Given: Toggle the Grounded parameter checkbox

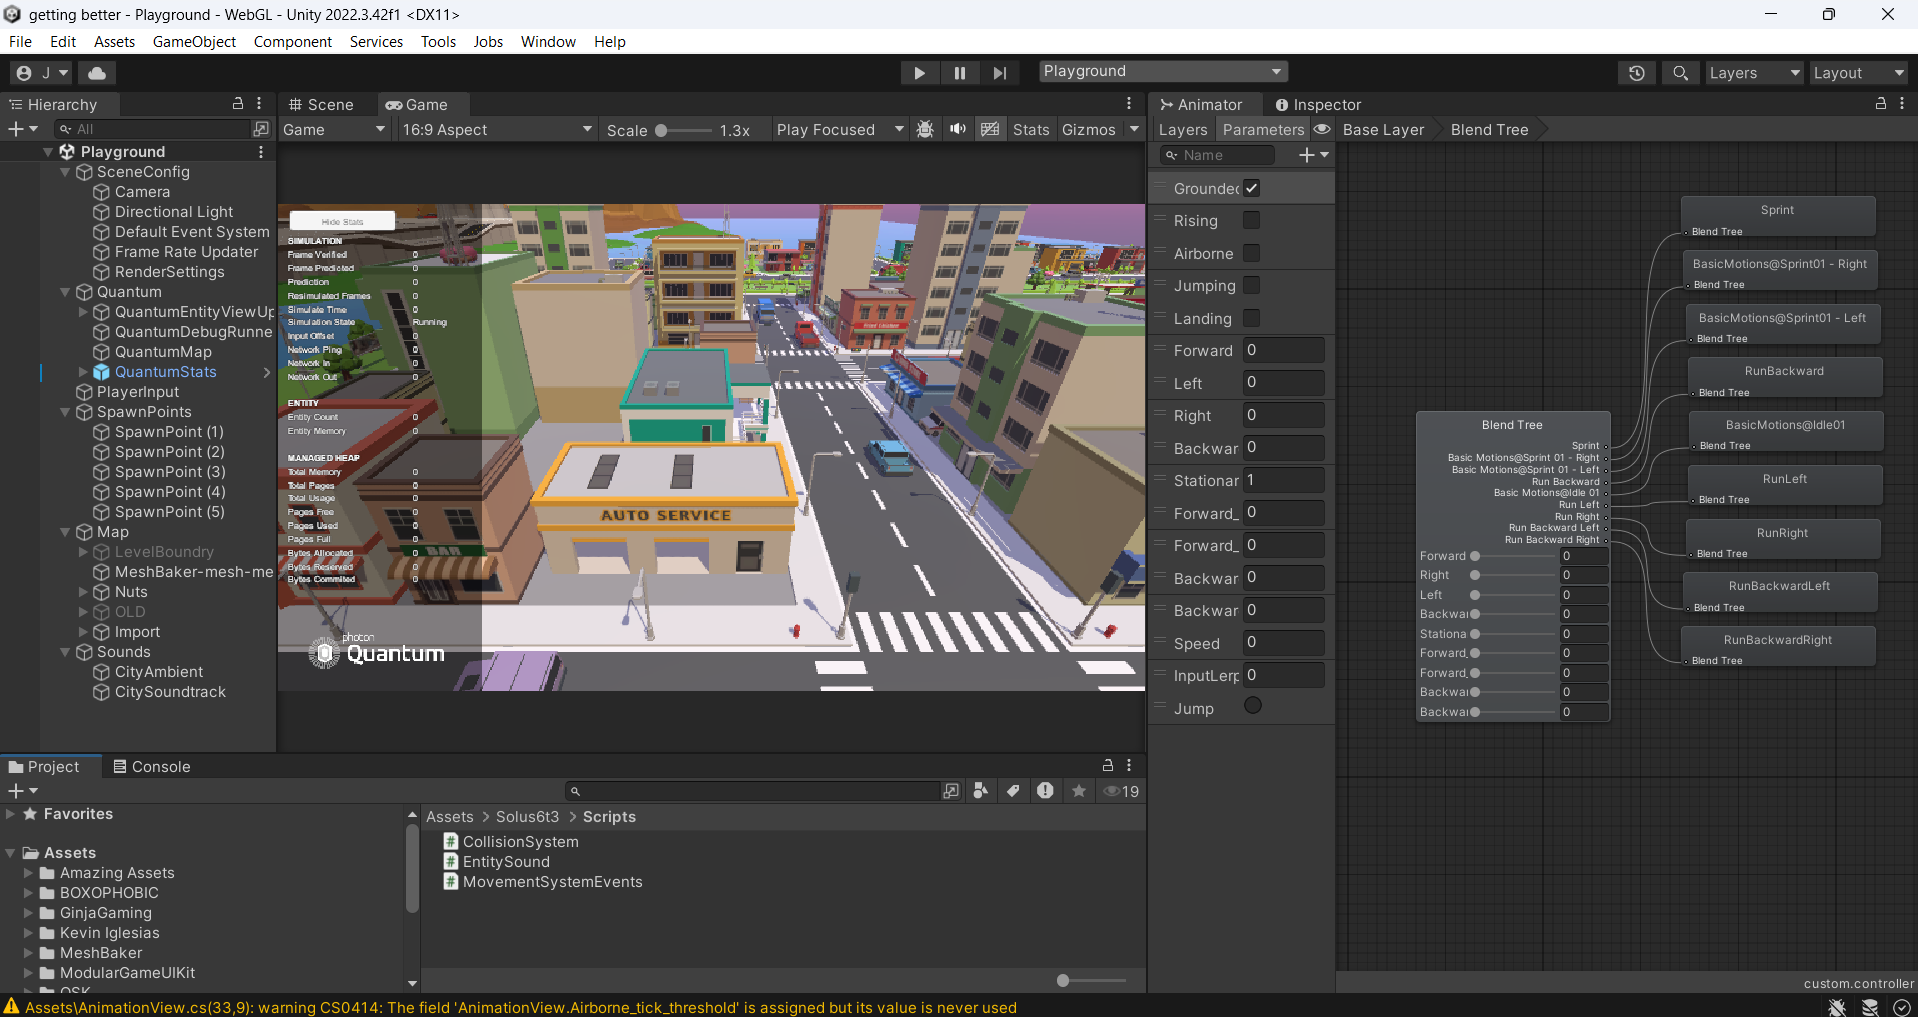Looking at the screenshot, I should click(x=1251, y=188).
